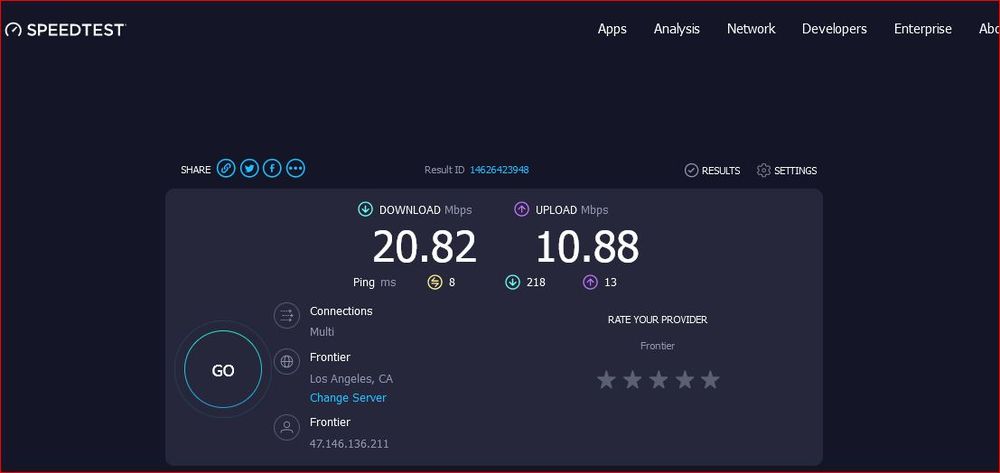The height and width of the screenshot is (473, 1000).
Task: Rate provider with one star
Action: click(606, 380)
